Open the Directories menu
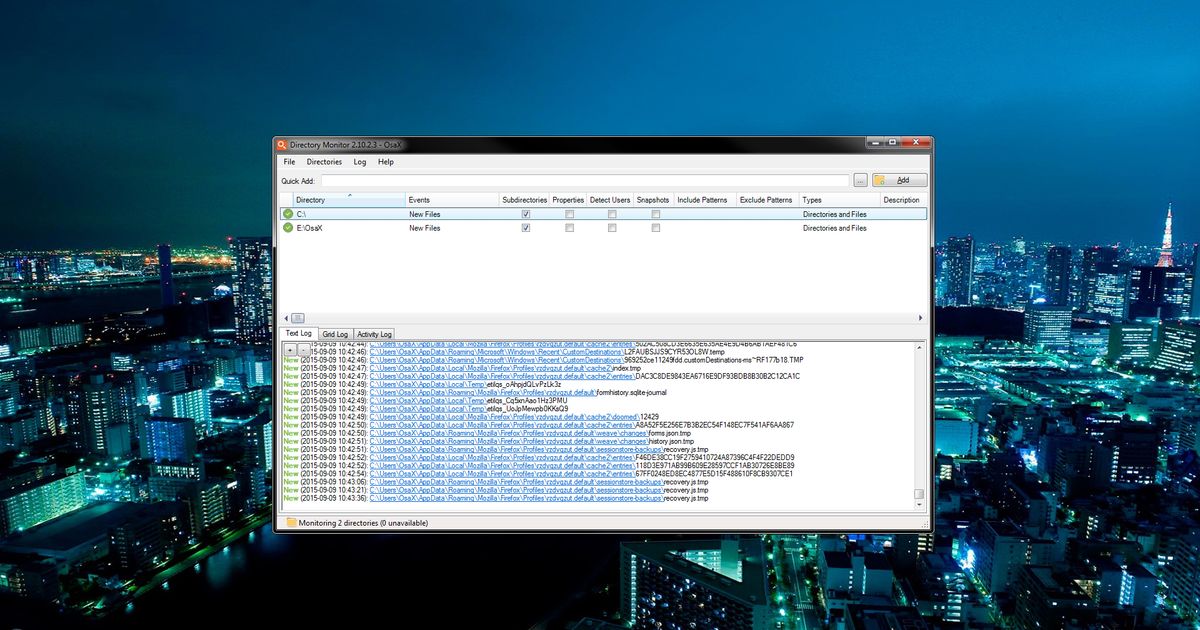The width and height of the screenshot is (1200, 630). [324, 161]
